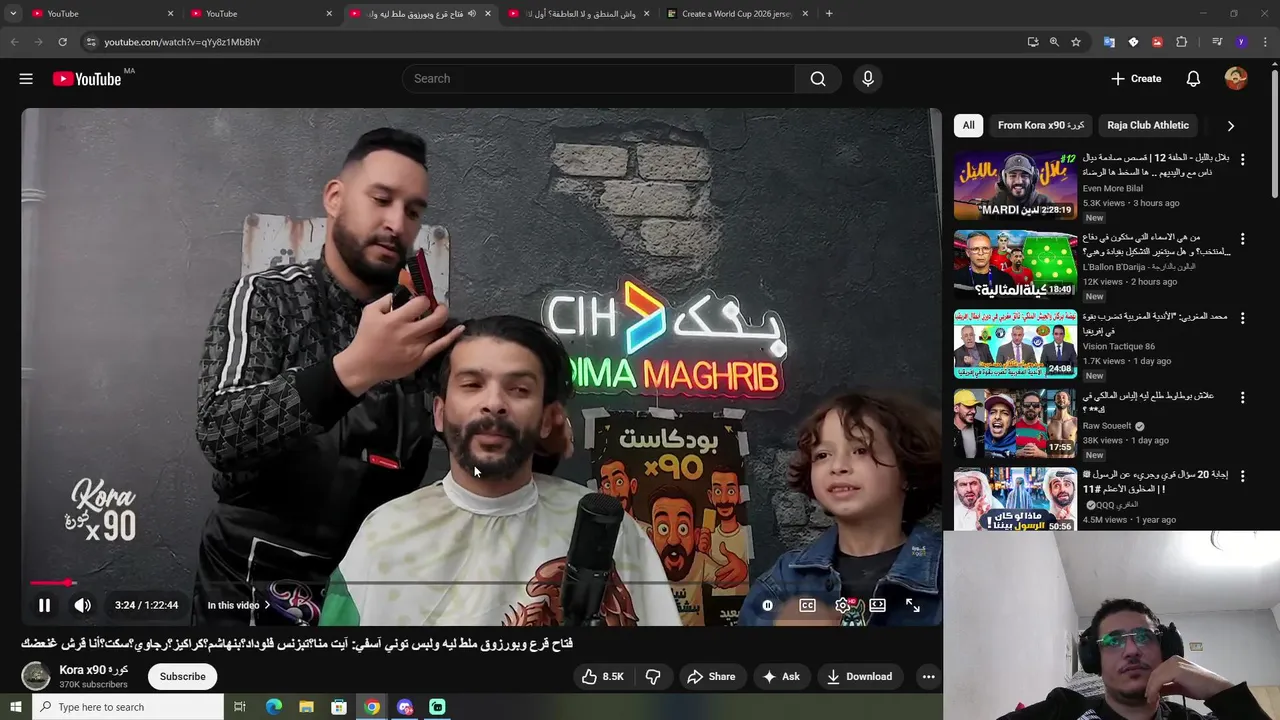Viewport: 1280px width, 720px height.
Task: Go back to the previous page
Action: [14, 42]
